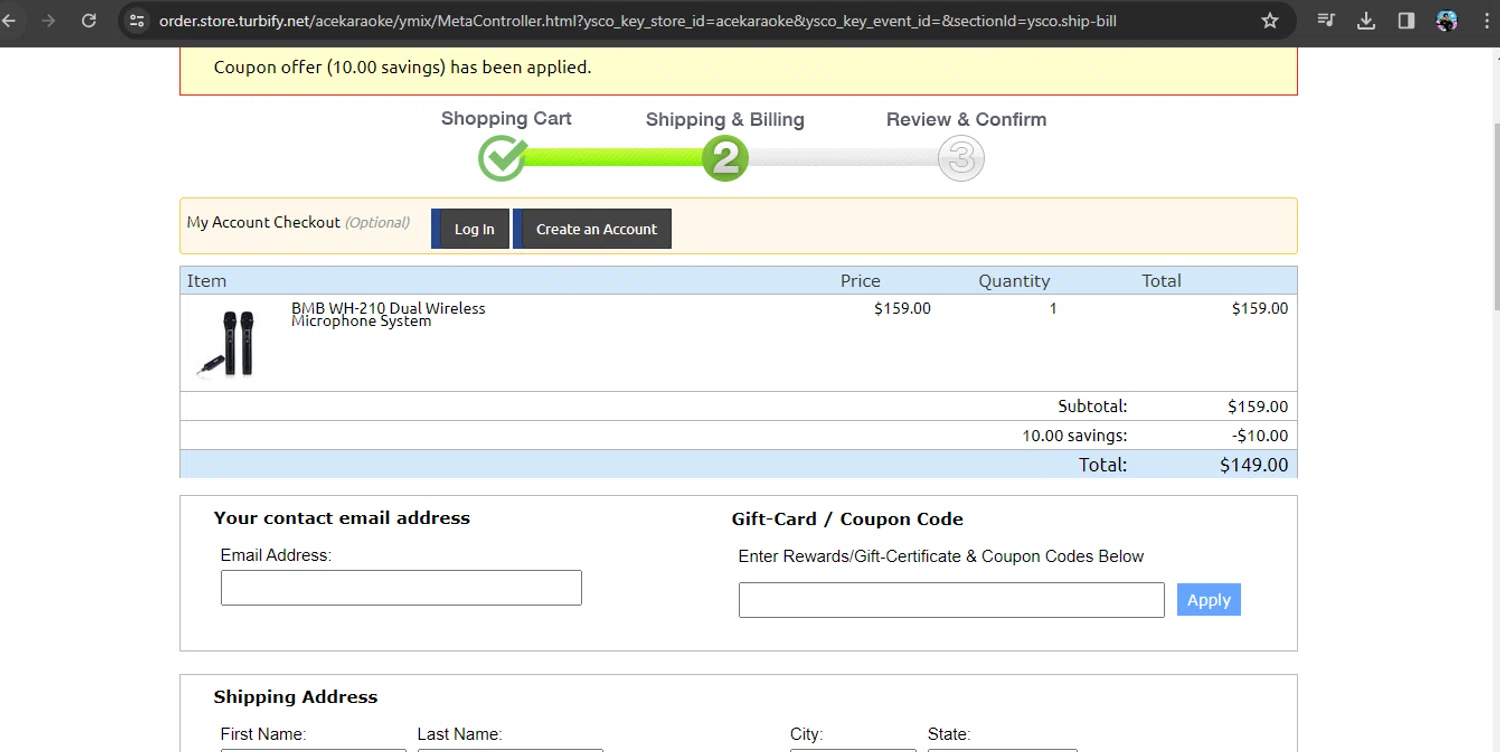
Task: Open the media control icon in the toolbar
Action: click(x=1326, y=20)
